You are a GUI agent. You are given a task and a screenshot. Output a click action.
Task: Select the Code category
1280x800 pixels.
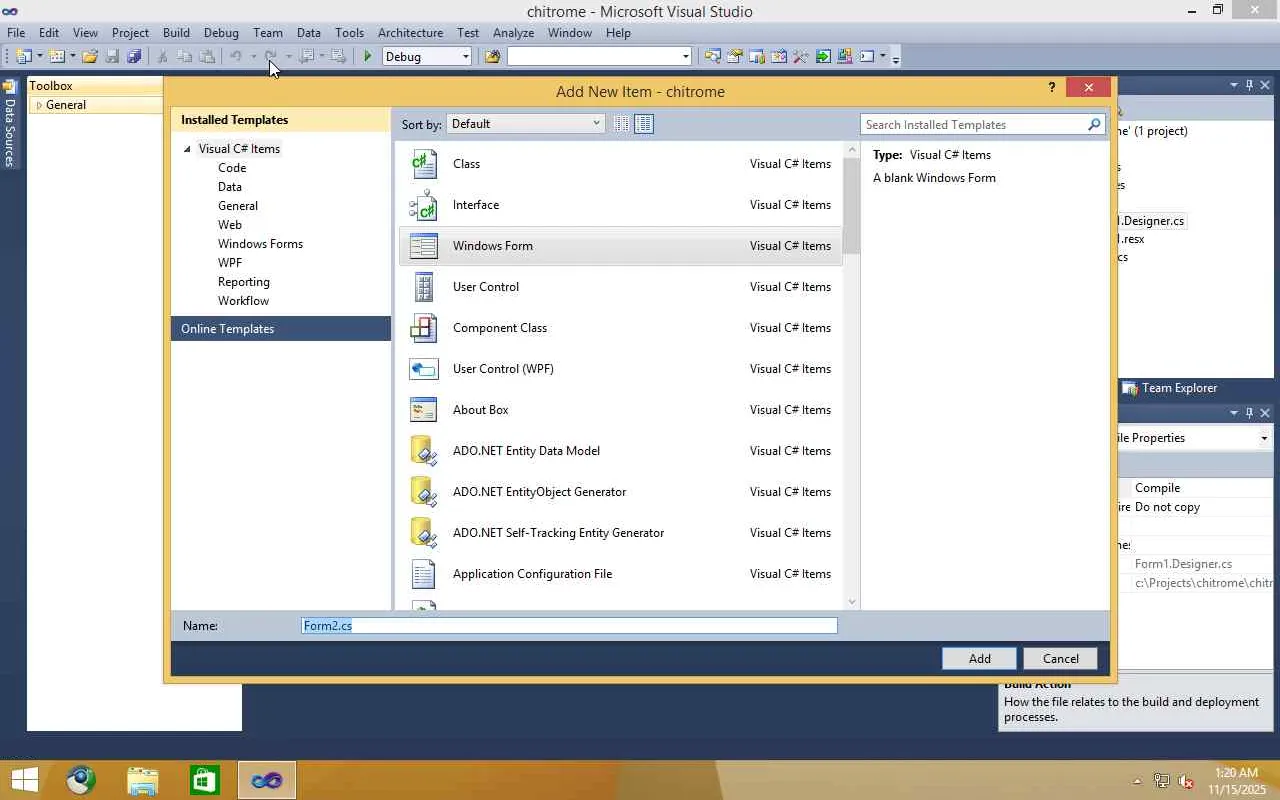232,168
